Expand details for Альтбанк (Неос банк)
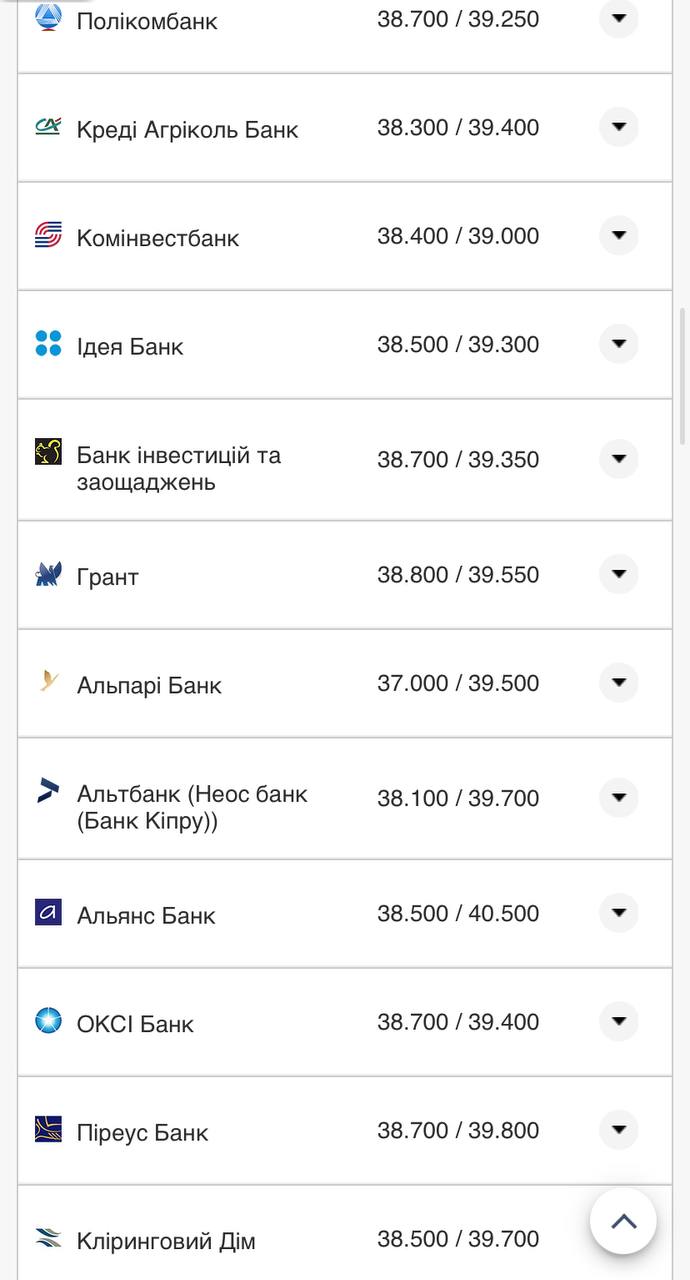The height and width of the screenshot is (1280, 690). [618, 798]
